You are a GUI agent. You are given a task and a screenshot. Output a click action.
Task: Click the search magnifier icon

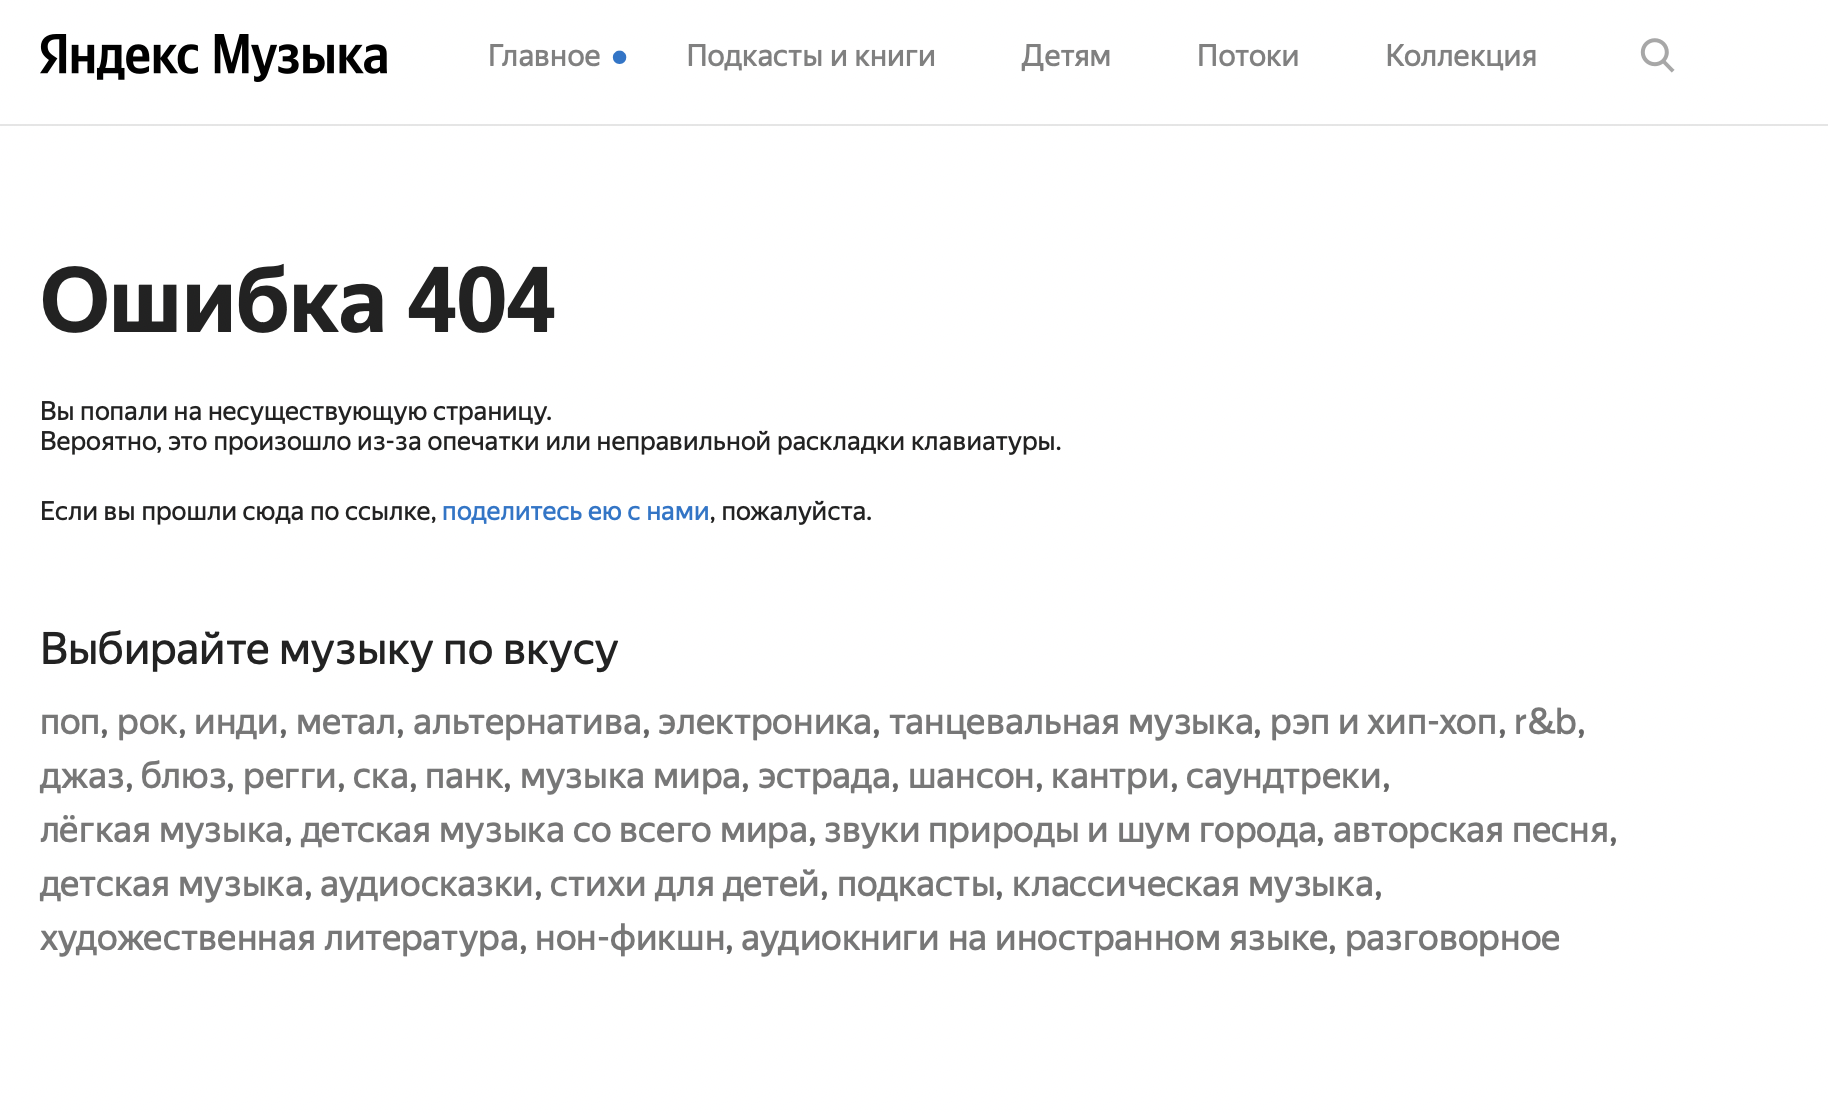pos(1656,56)
